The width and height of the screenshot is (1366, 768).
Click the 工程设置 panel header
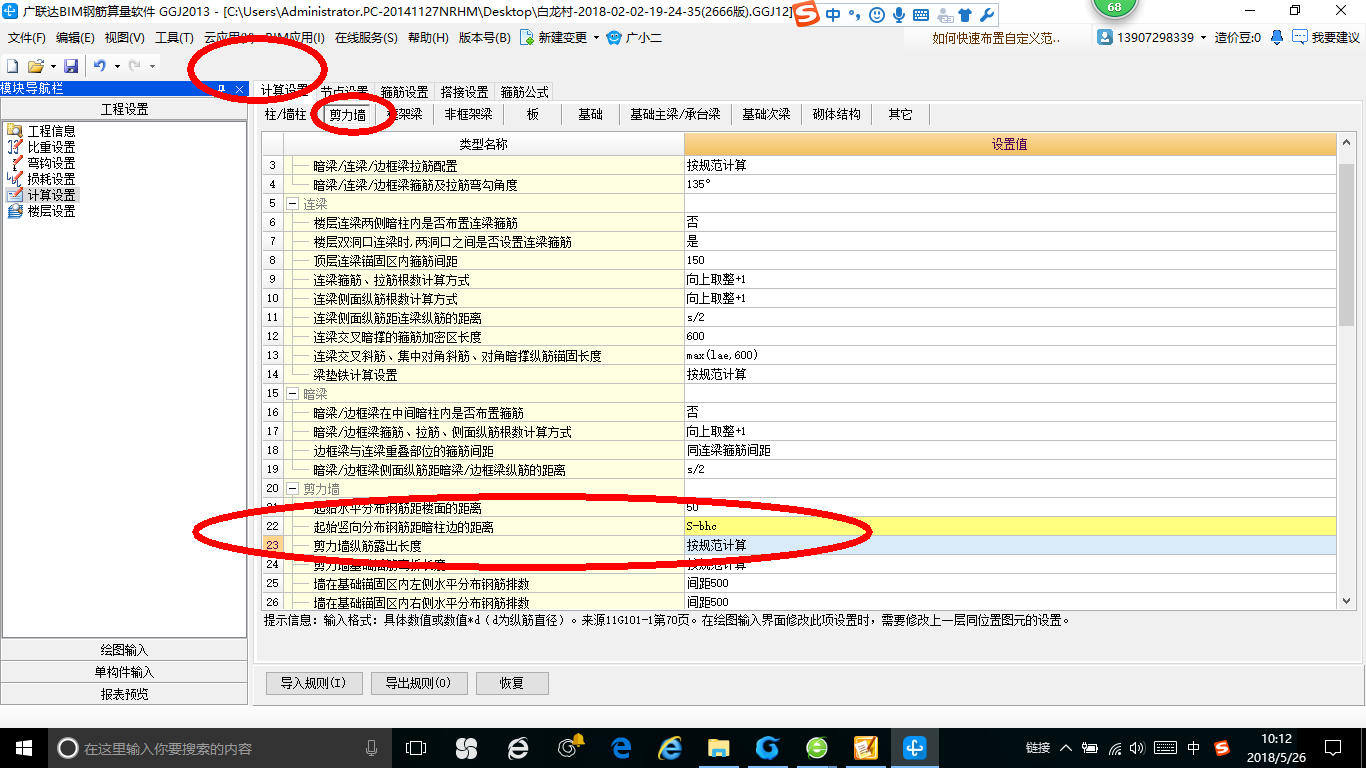tap(124, 109)
